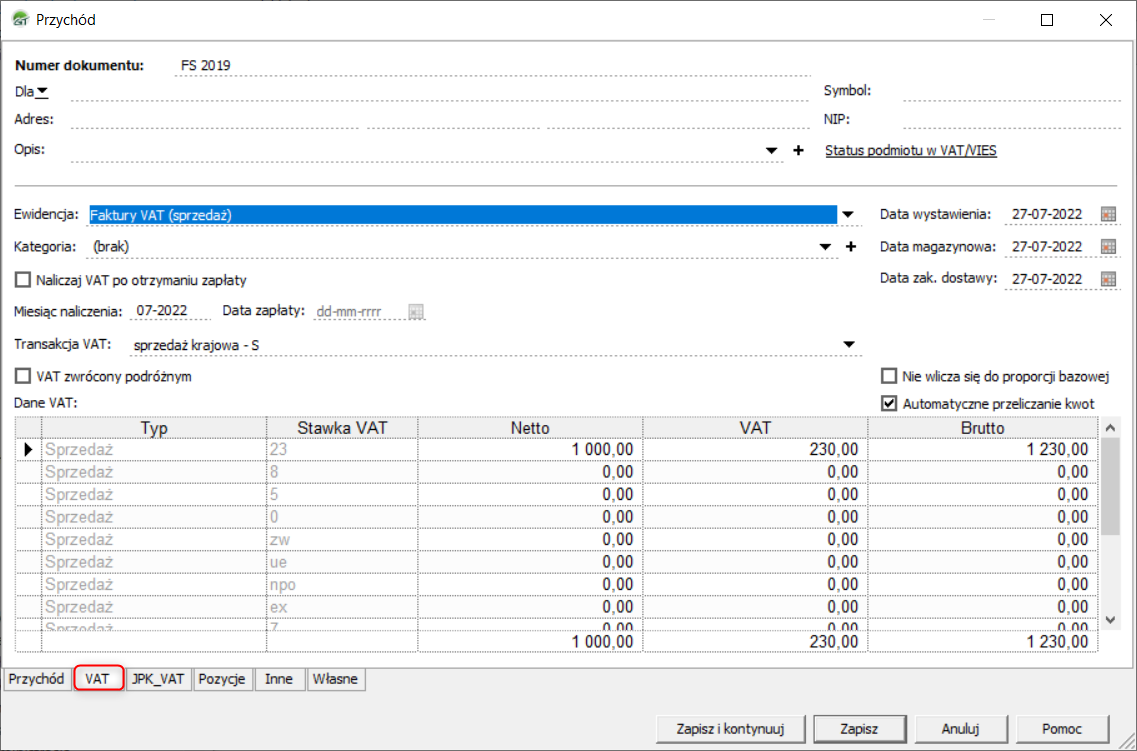Click the Typ column header
The height and width of the screenshot is (751, 1137).
(x=154, y=428)
